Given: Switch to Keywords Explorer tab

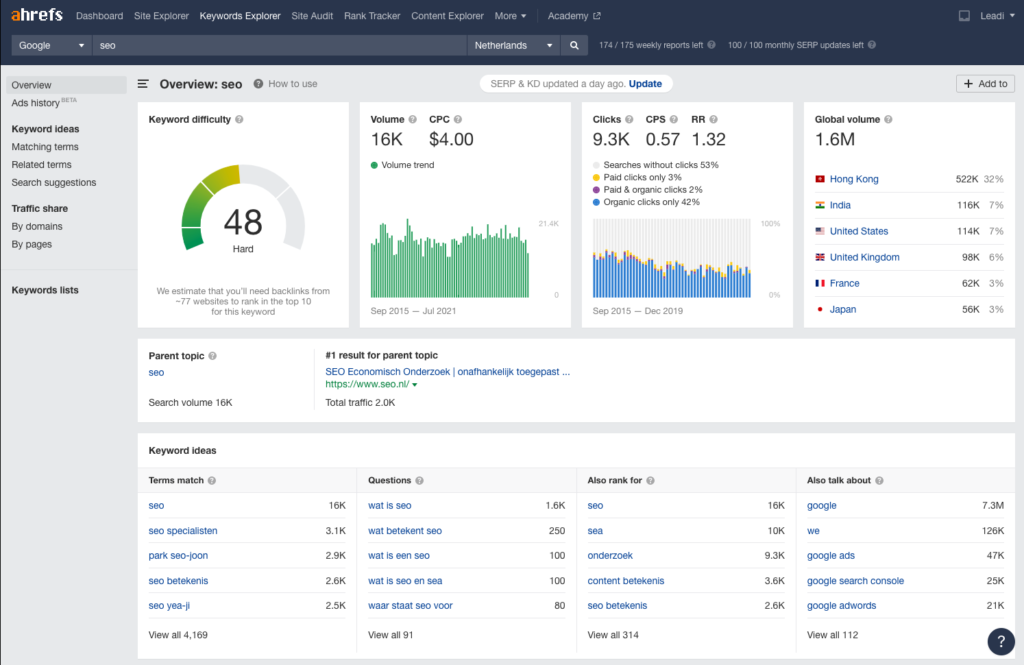Looking at the screenshot, I should tap(240, 16).
